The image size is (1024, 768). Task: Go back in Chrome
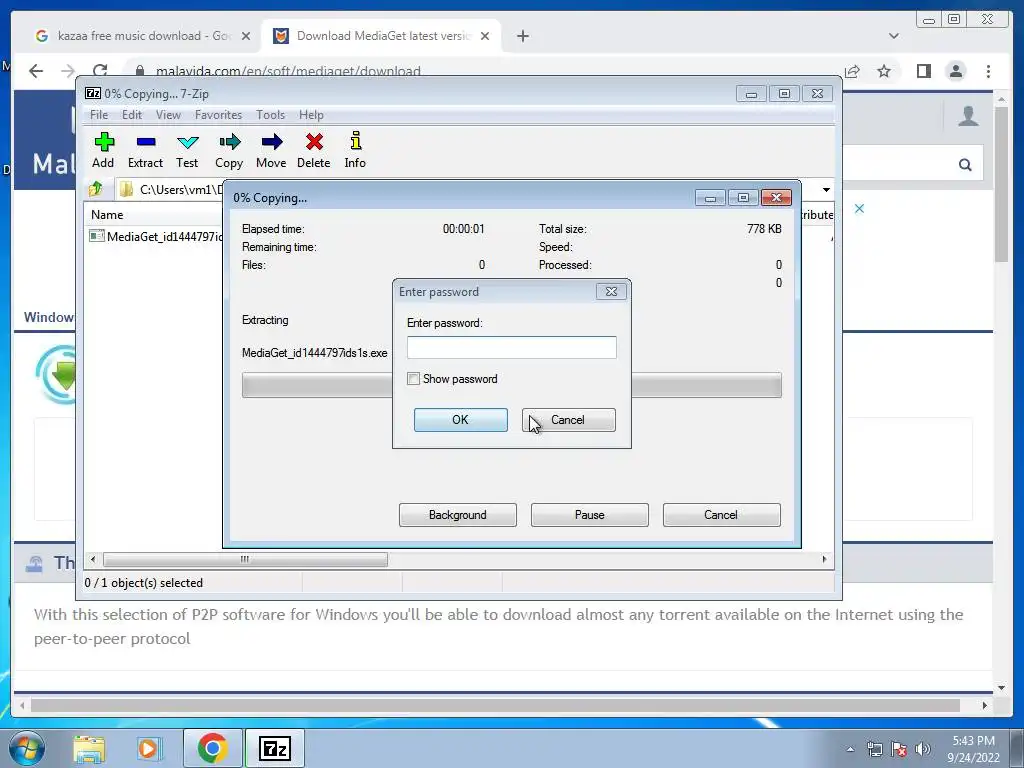pos(36,71)
